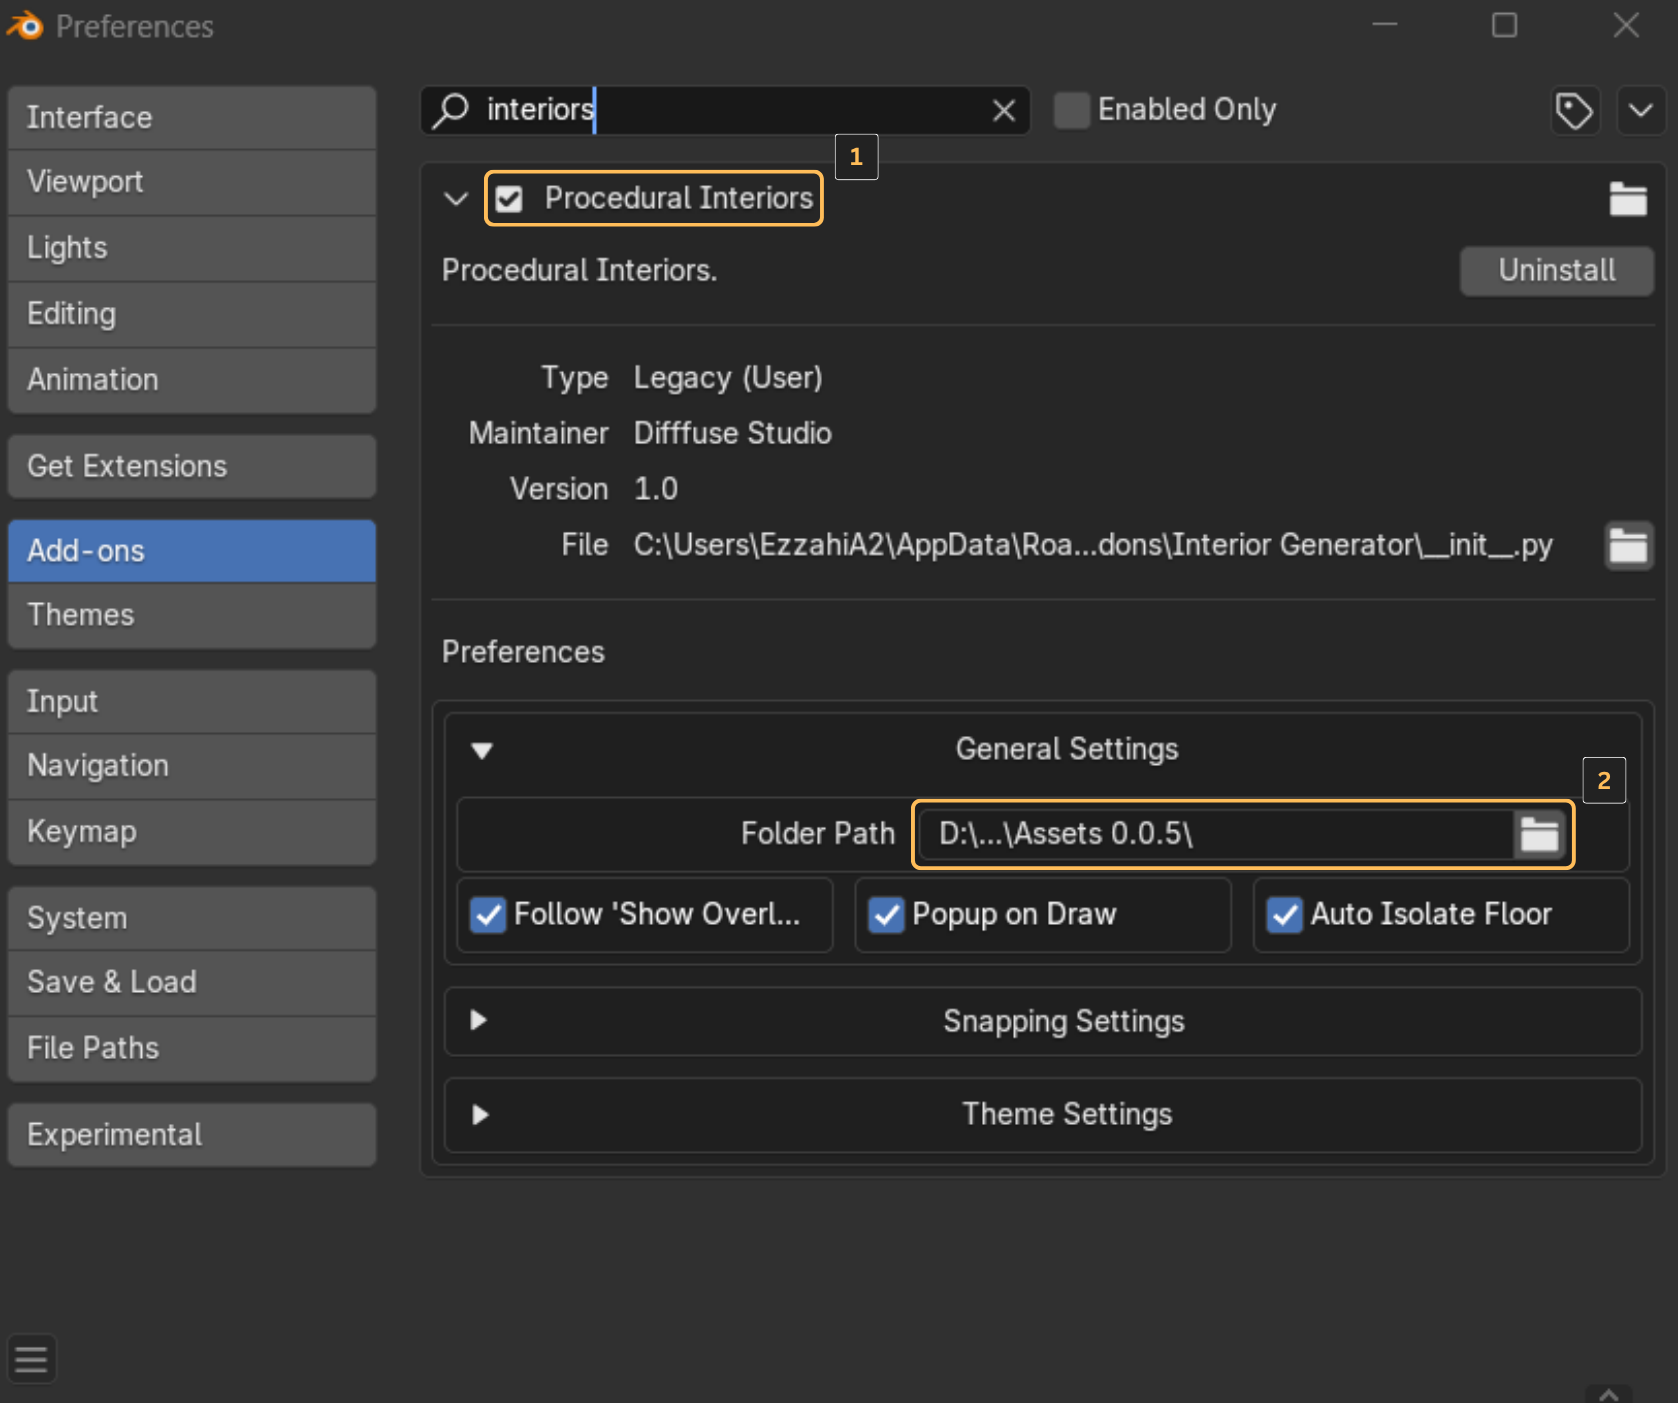
Task: Expand the Snapping Settings panel
Action: coord(479,1020)
